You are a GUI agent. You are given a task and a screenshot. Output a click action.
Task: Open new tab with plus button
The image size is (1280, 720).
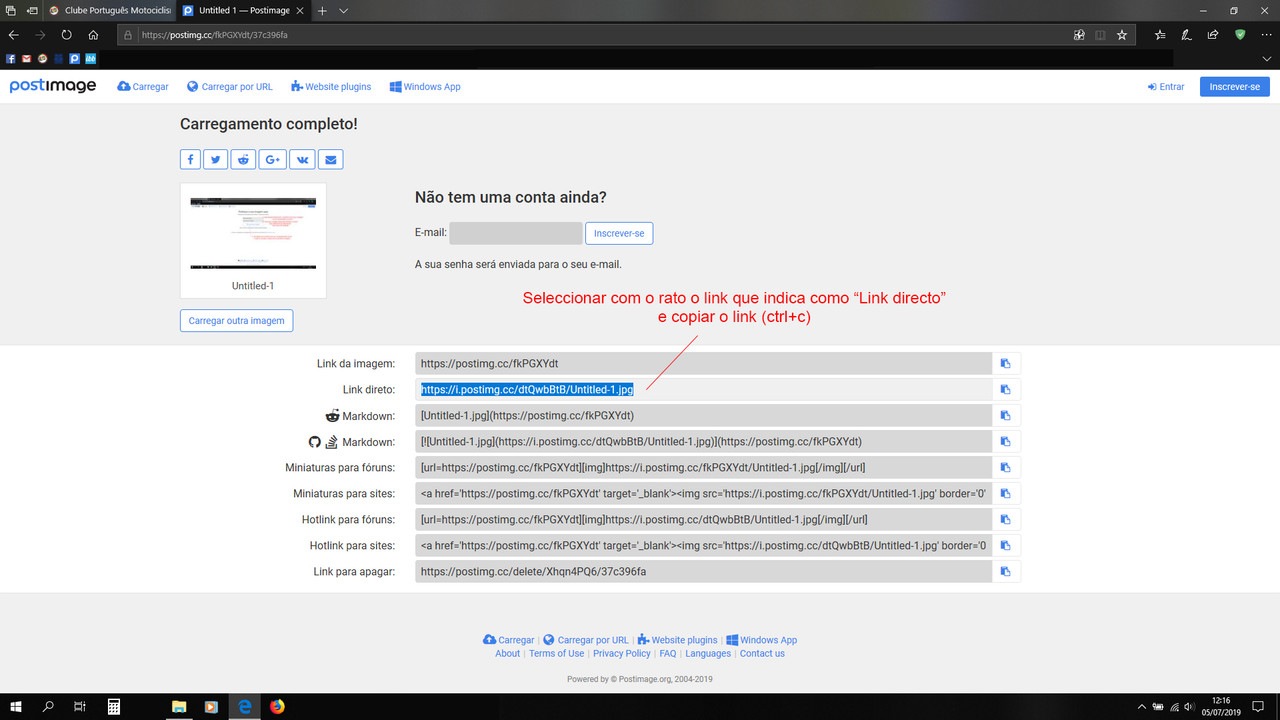322,10
